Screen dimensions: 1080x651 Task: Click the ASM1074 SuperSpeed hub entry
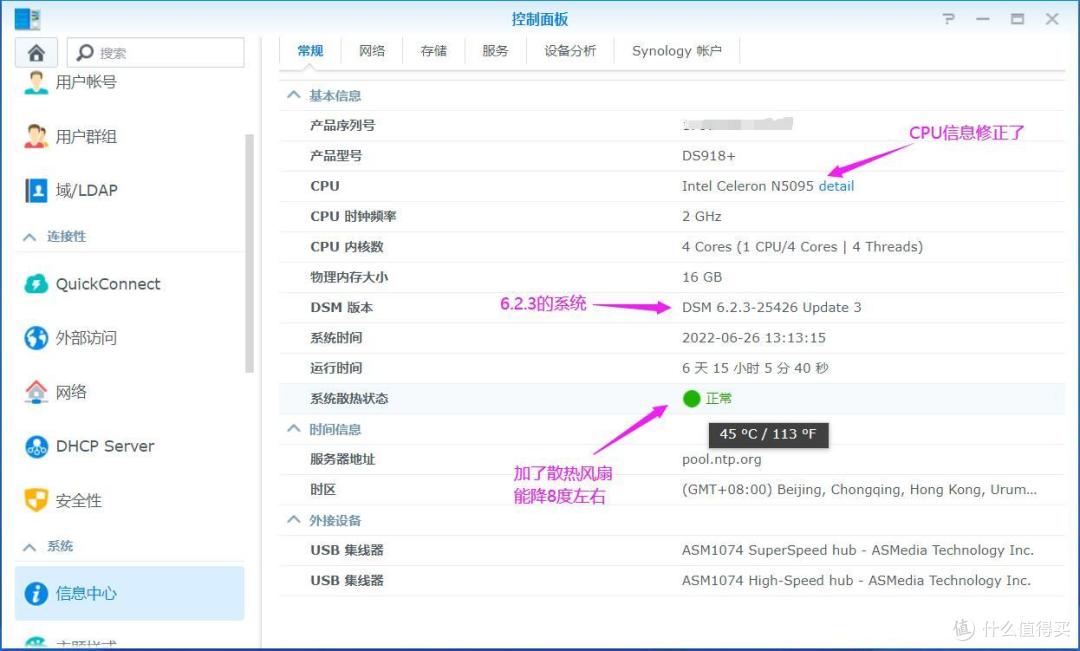tap(858, 550)
